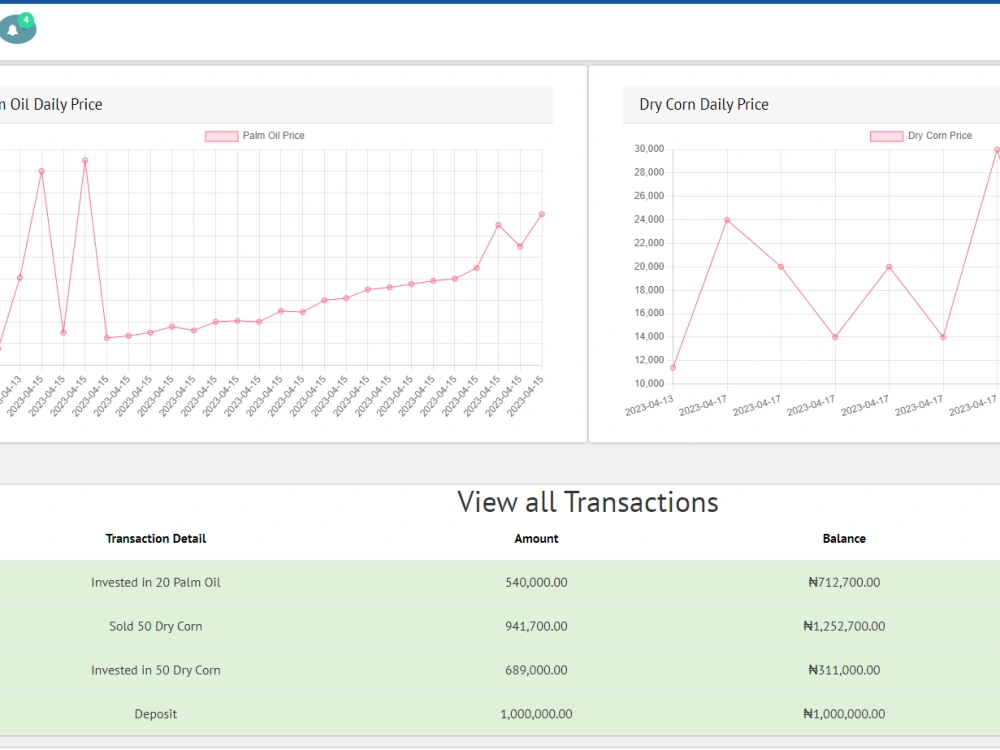Click the ₦712,700.00 balance cell

844,582
